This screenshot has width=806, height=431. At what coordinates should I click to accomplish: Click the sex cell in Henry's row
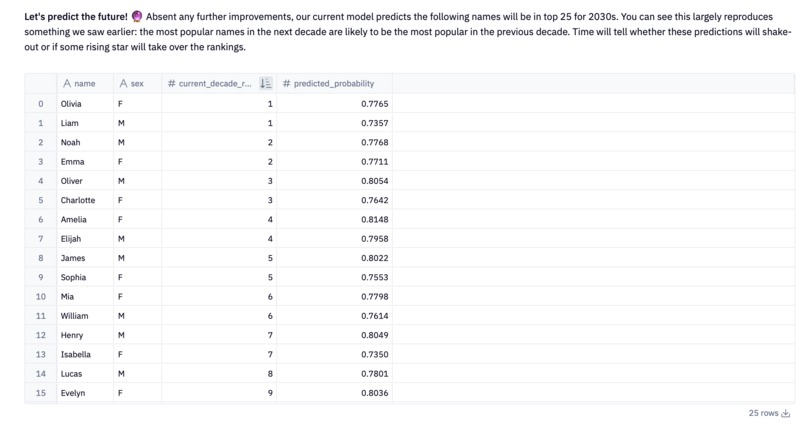coord(137,335)
